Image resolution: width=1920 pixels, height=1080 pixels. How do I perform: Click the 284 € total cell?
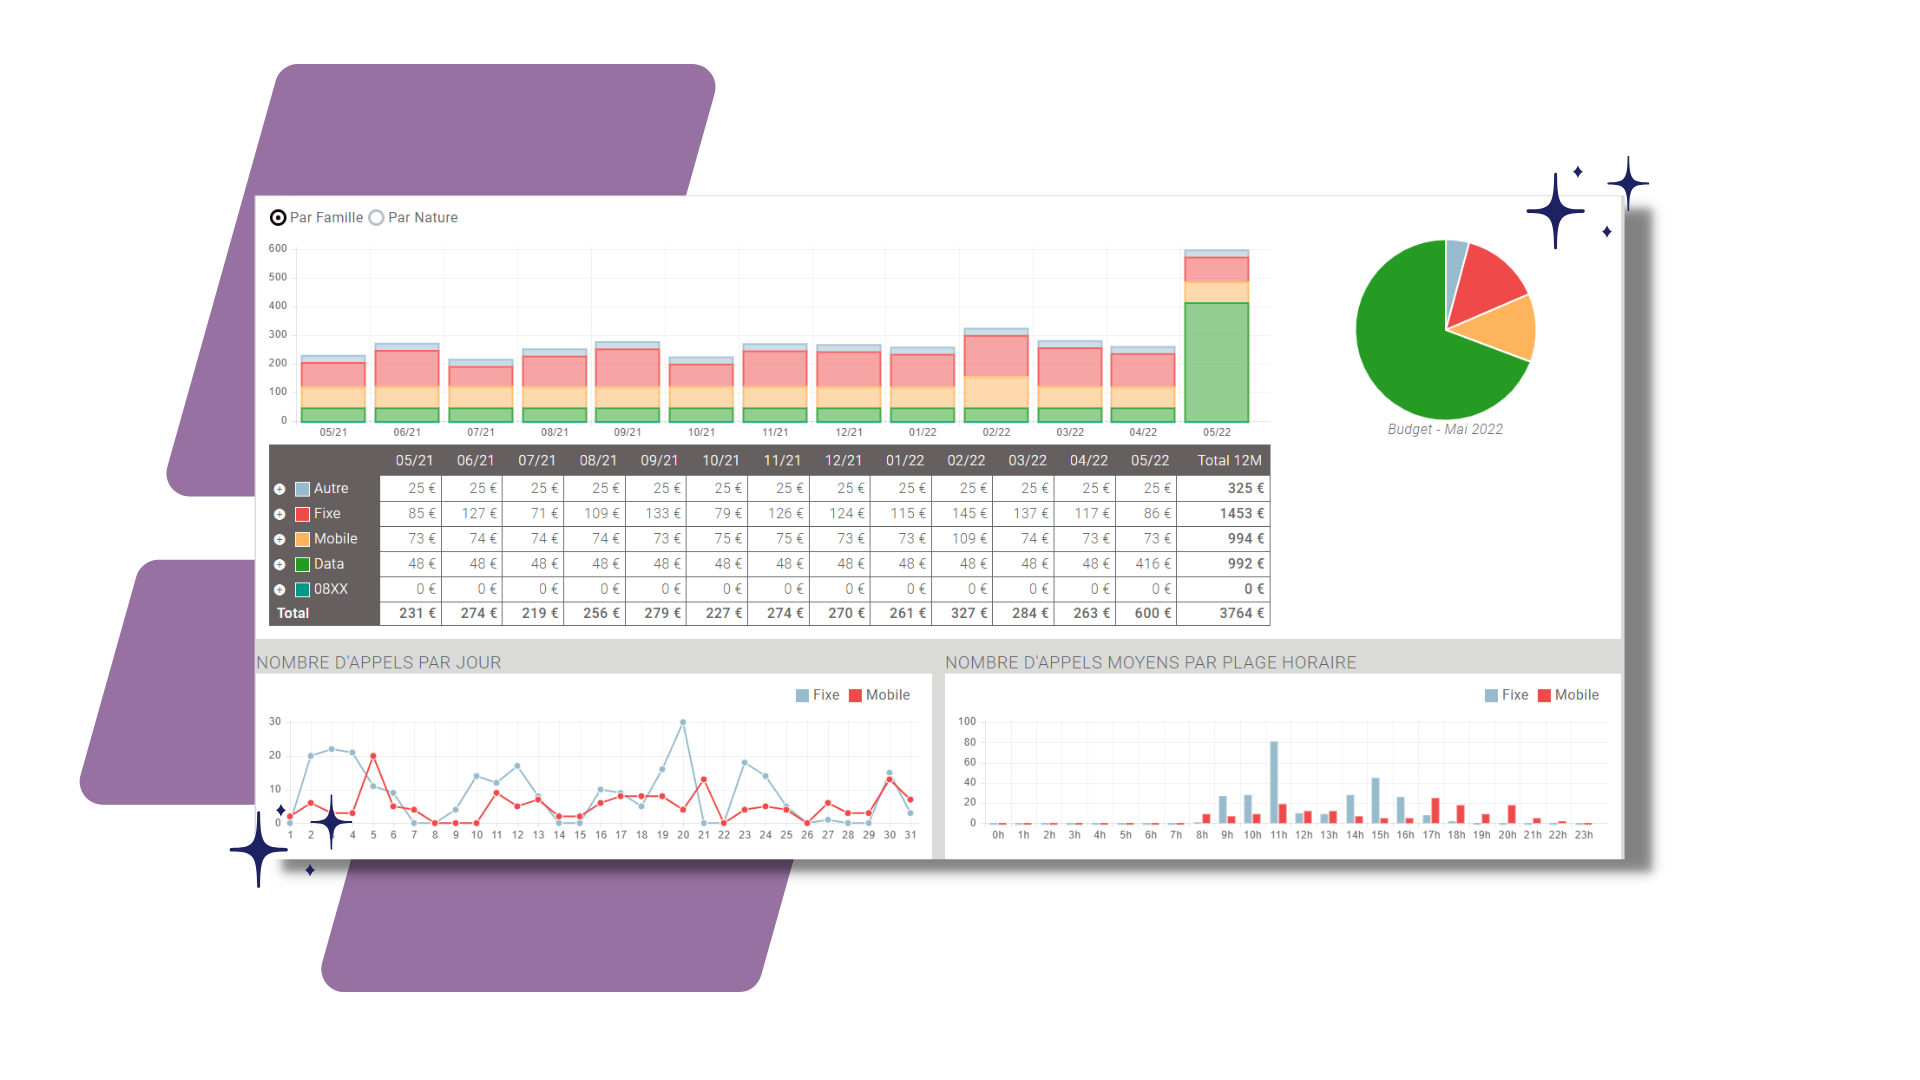click(1024, 613)
